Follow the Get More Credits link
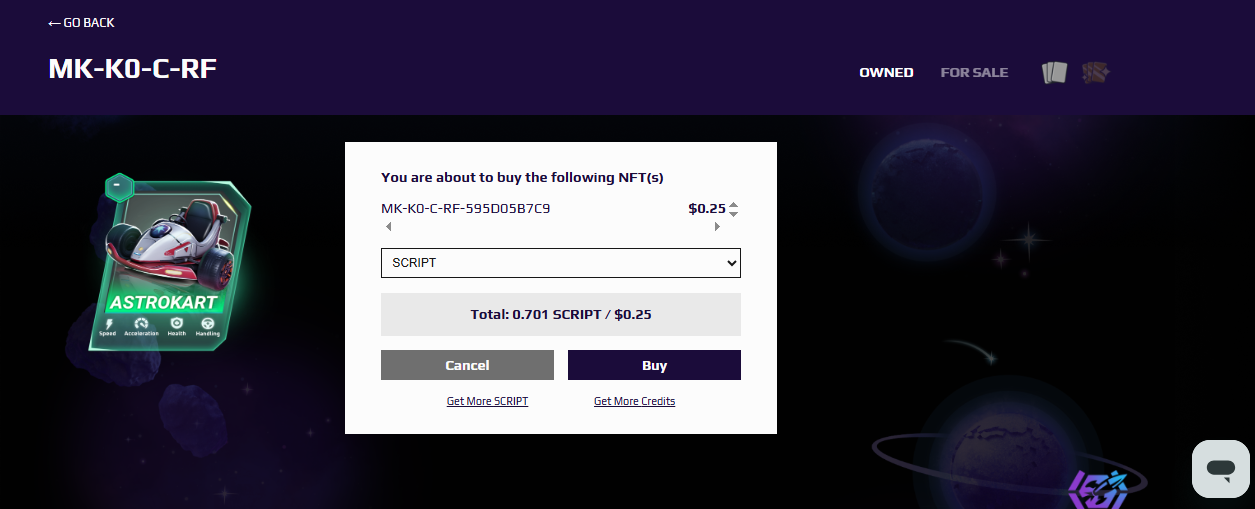The width and height of the screenshot is (1255, 509). [x=634, y=401]
